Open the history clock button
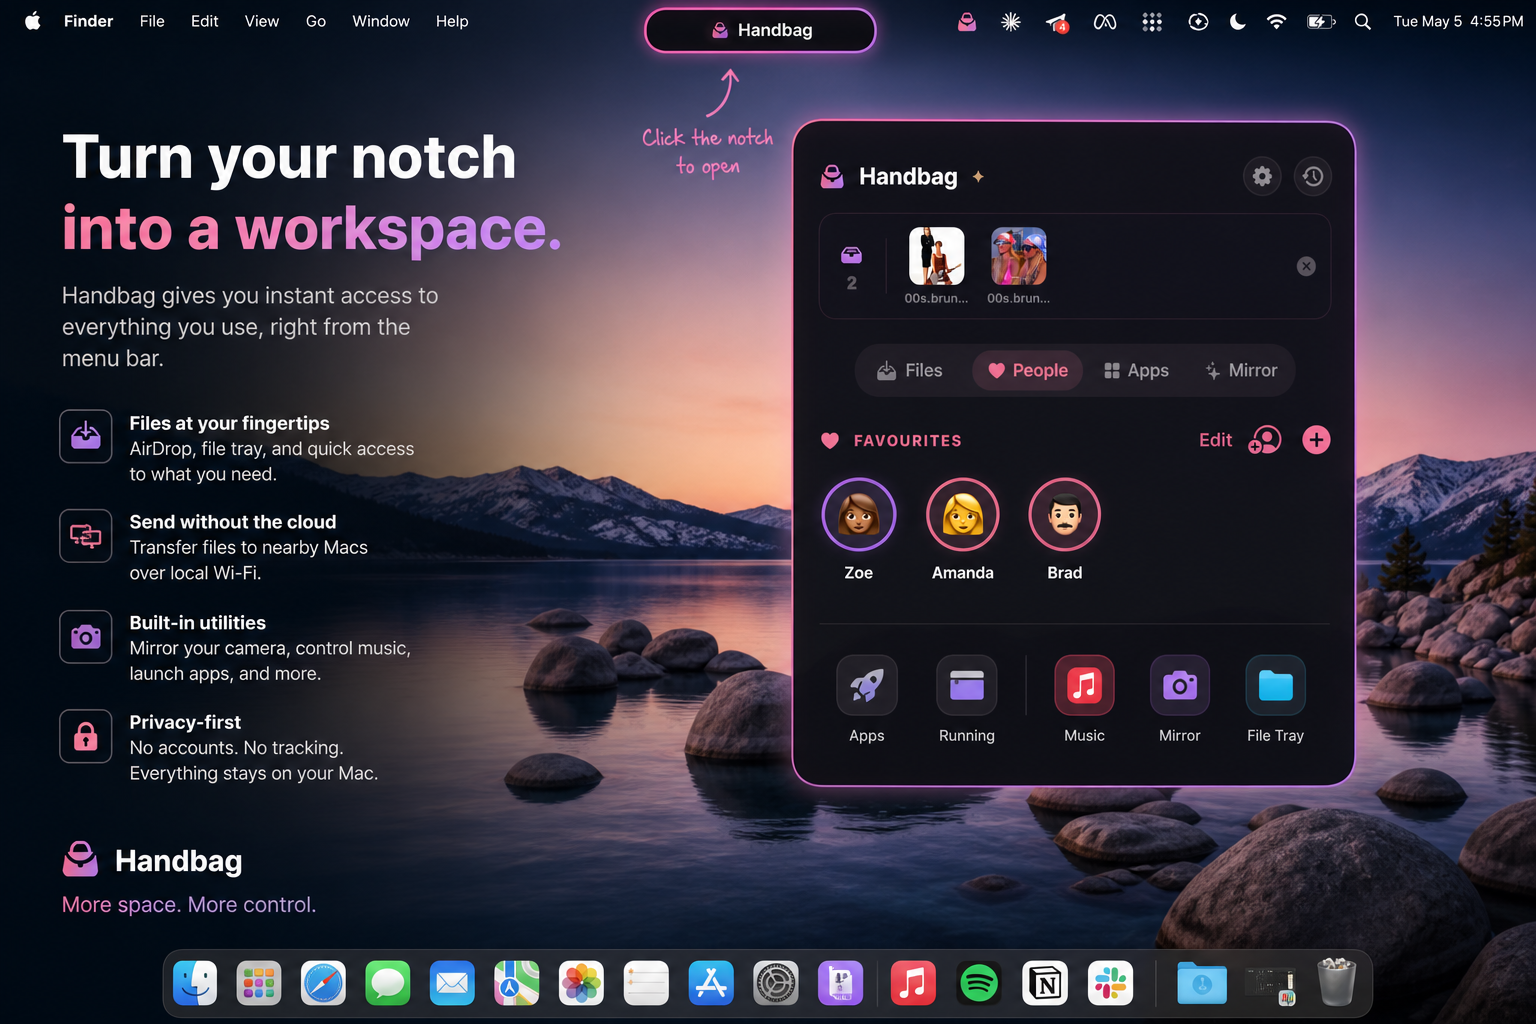 (x=1313, y=176)
